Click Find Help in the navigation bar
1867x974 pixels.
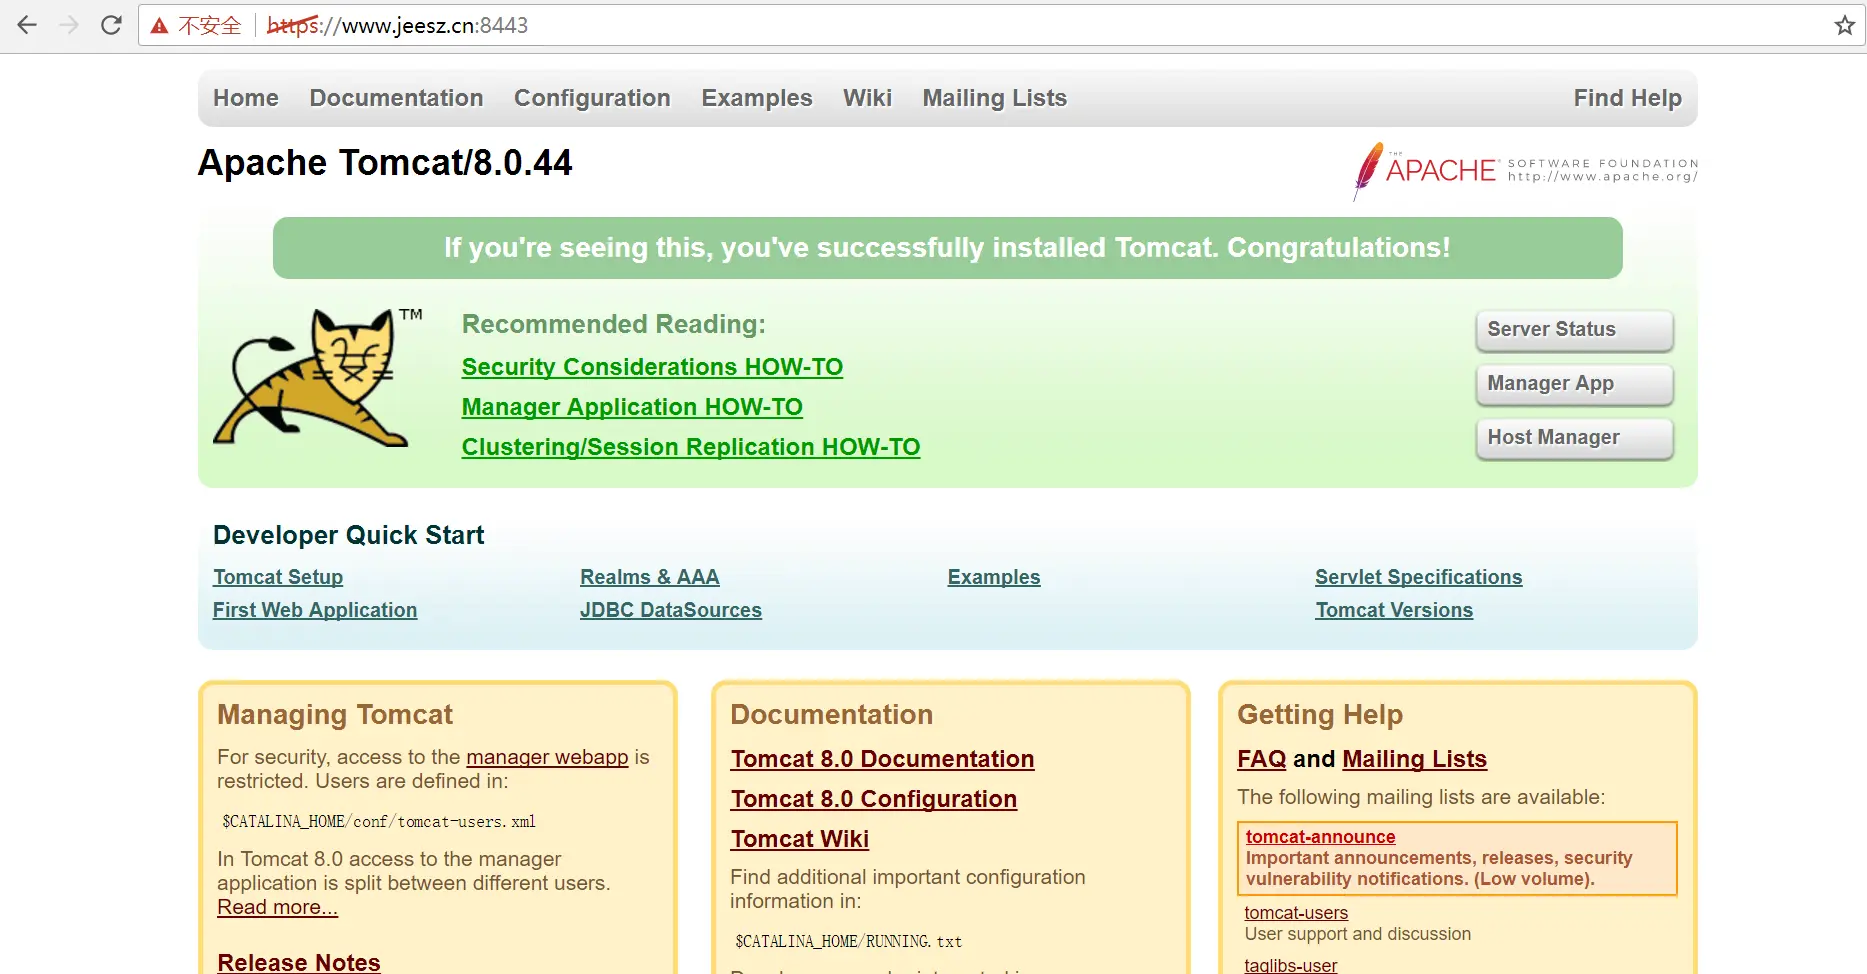(x=1628, y=98)
